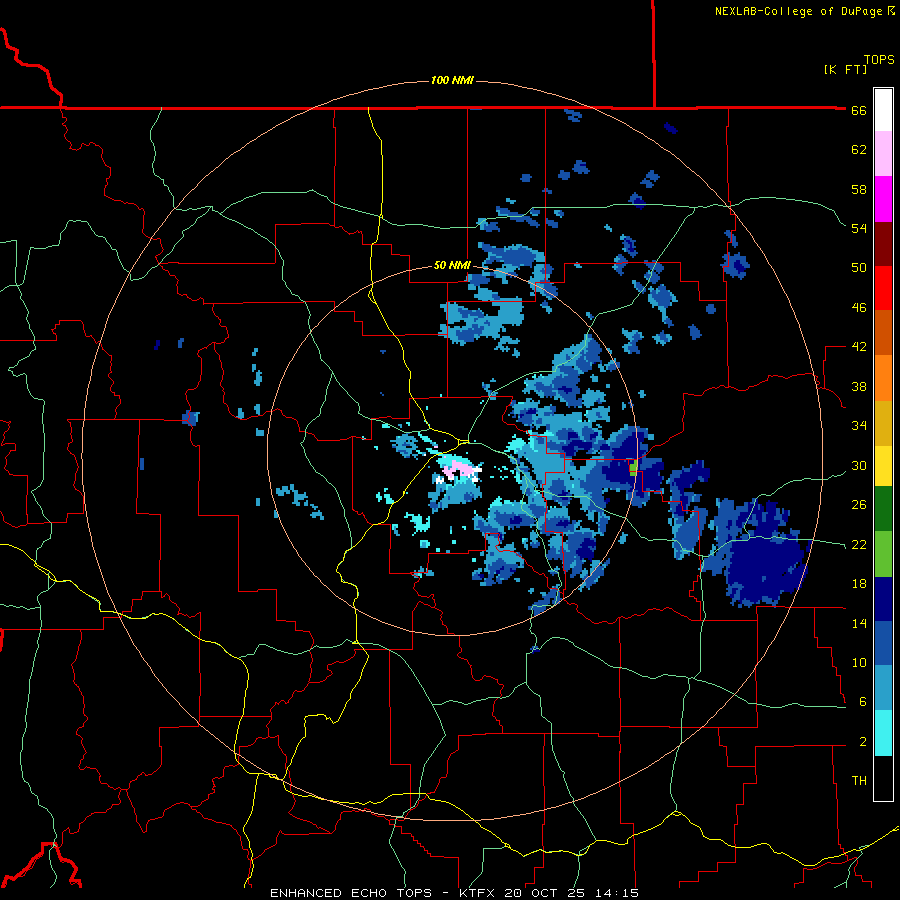Click the TOPS legend title
Viewport: 900px width, 900px height.
879,60
